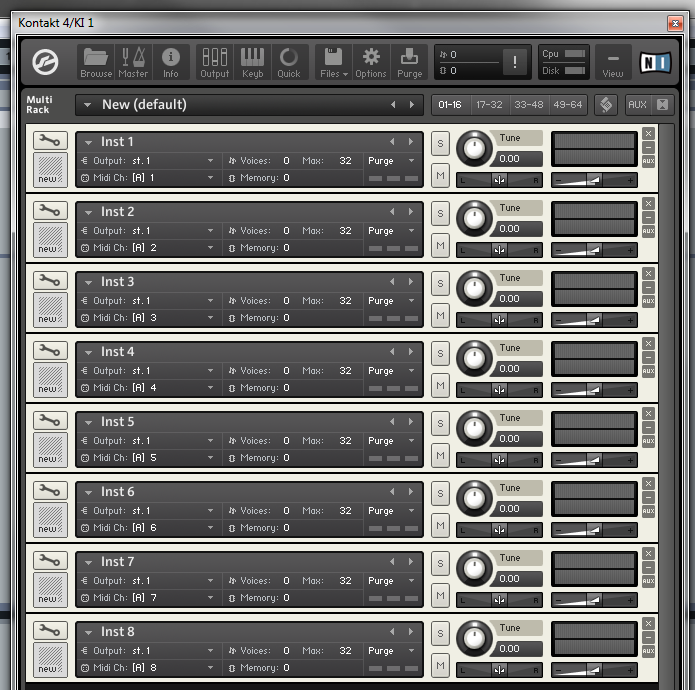Screen dimensions: 695x690
Task: Expand the Inst 4 name dropdown arrow
Action: click(88, 353)
